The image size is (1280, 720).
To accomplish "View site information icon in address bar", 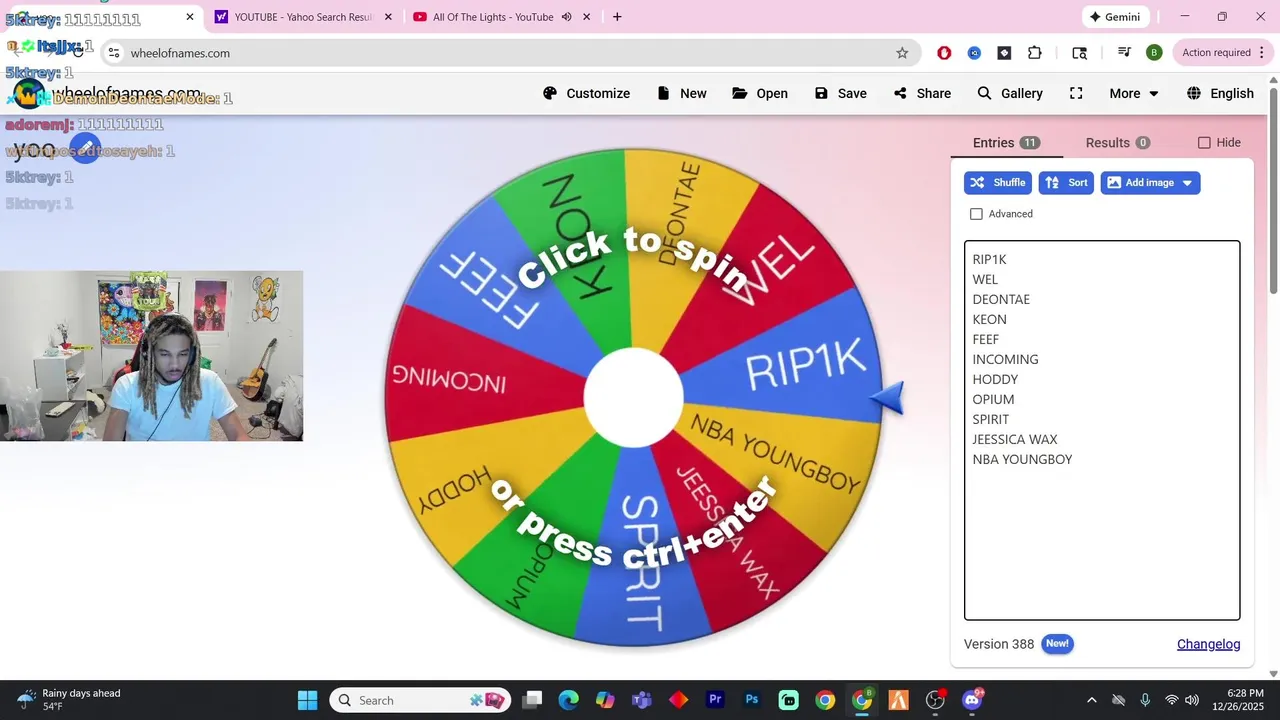I will (114, 53).
